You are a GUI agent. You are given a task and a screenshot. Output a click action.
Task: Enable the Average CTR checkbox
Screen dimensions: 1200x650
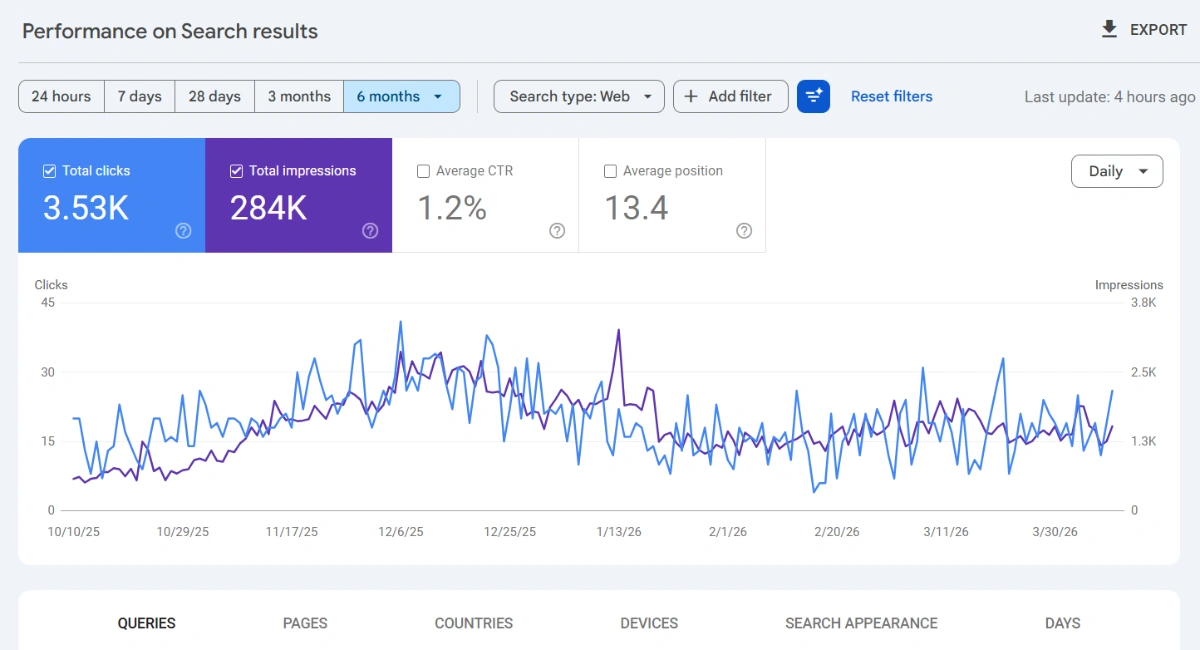pos(423,170)
